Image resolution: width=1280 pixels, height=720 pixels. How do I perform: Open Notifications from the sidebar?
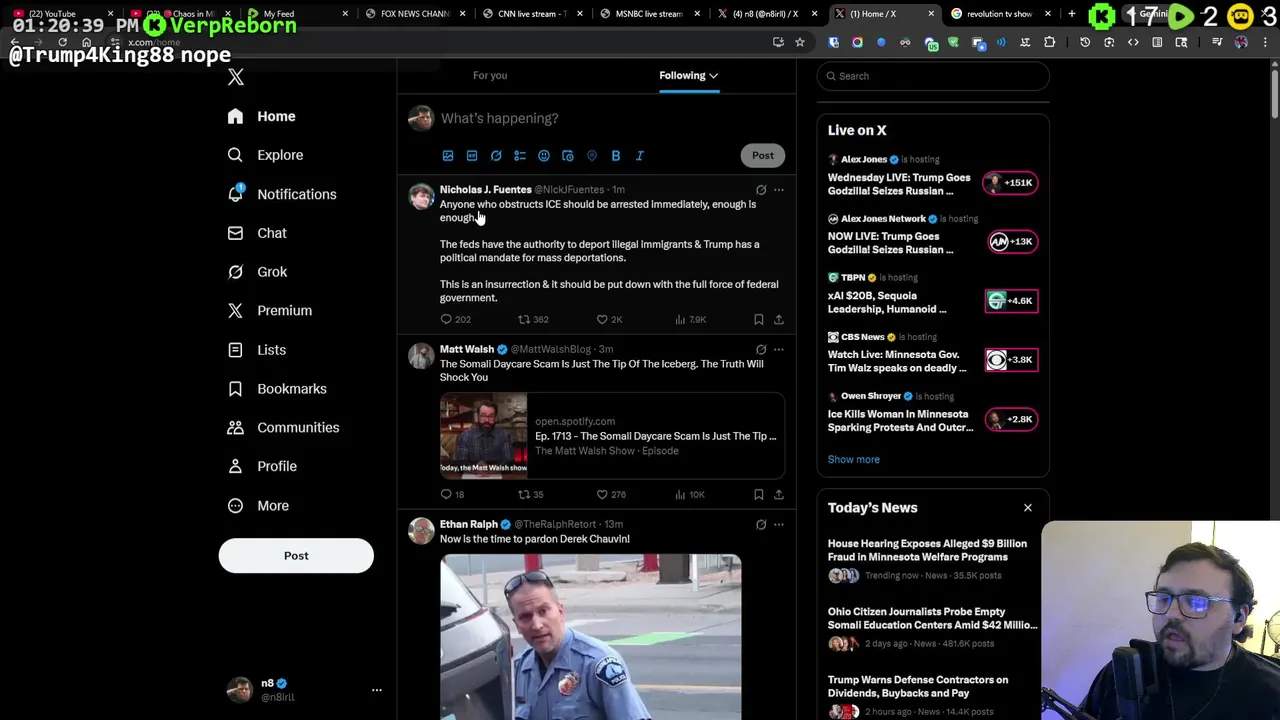pyautogui.click(x=282, y=194)
